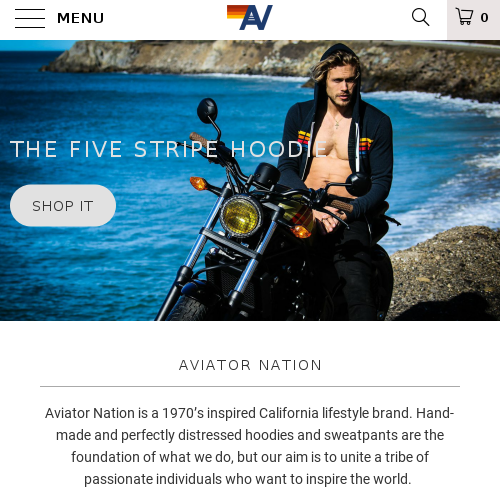The height and width of the screenshot is (500, 500).
Task: Click the cart item count 0
Action: 484,18
